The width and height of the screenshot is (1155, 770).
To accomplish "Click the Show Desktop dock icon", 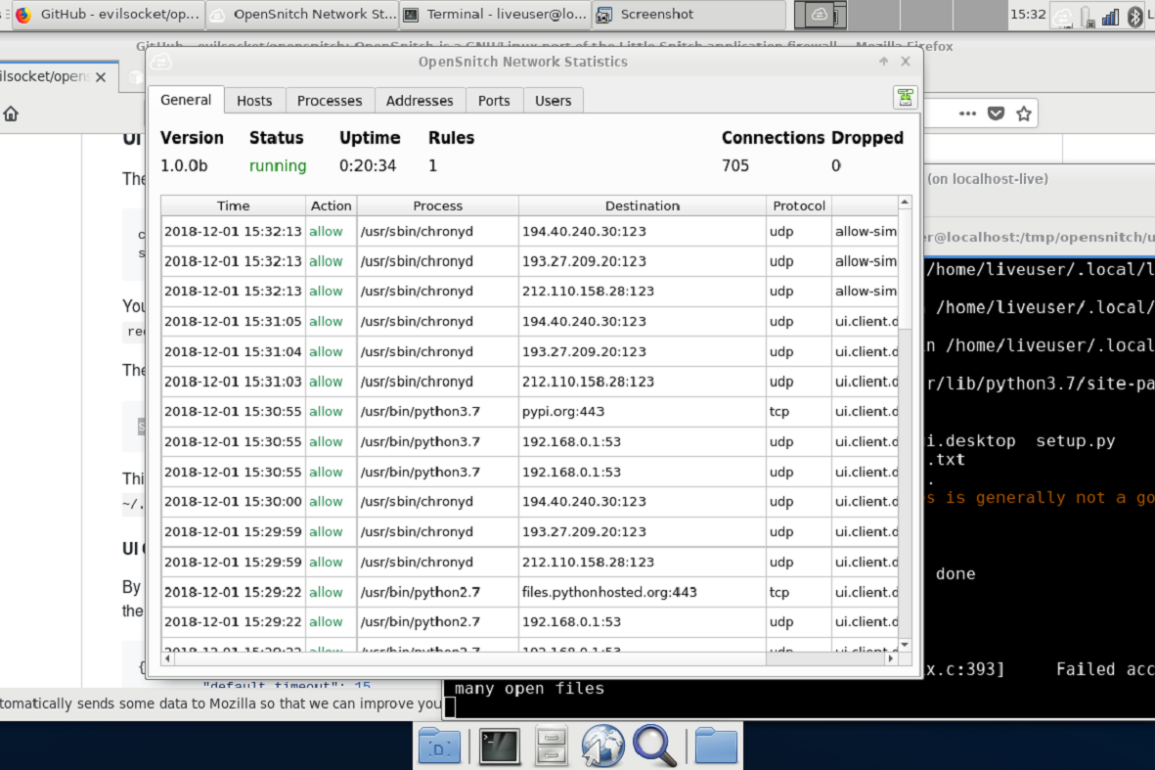I will (439, 746).
